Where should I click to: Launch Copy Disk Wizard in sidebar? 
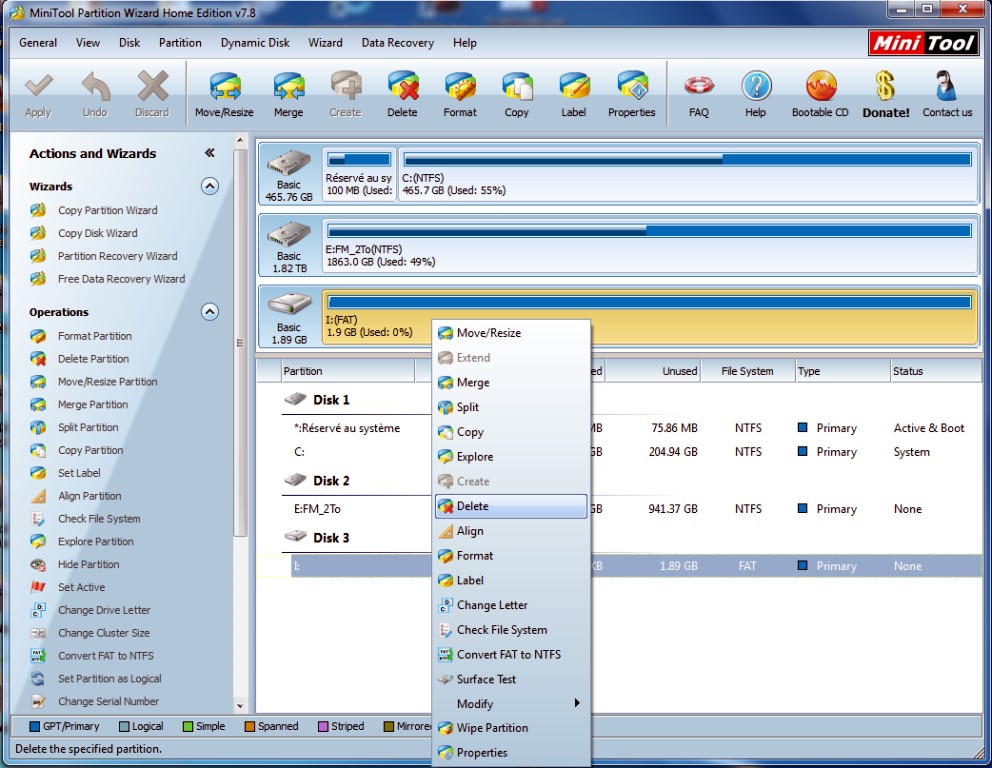(97, 233)
